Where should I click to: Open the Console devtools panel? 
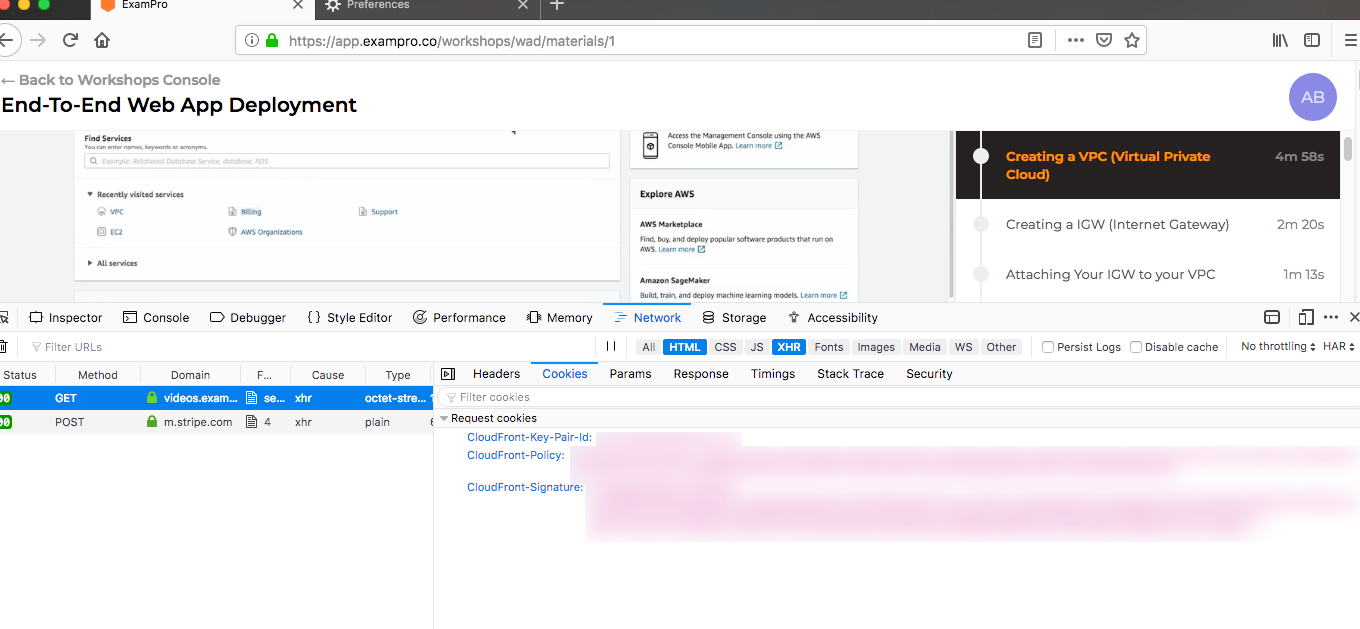click(x=156, y=317)
